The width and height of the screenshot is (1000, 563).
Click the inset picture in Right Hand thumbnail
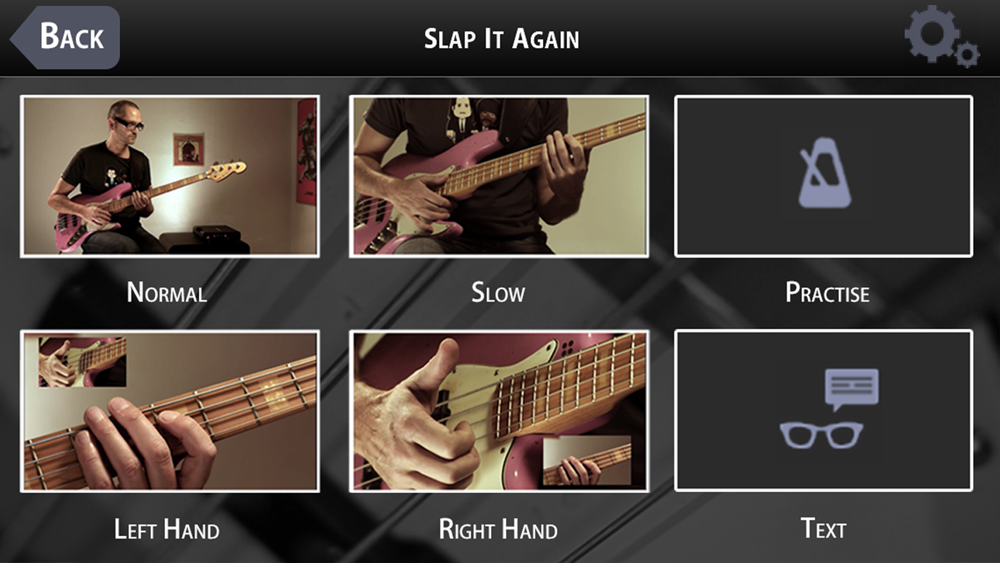coord(587,460)
